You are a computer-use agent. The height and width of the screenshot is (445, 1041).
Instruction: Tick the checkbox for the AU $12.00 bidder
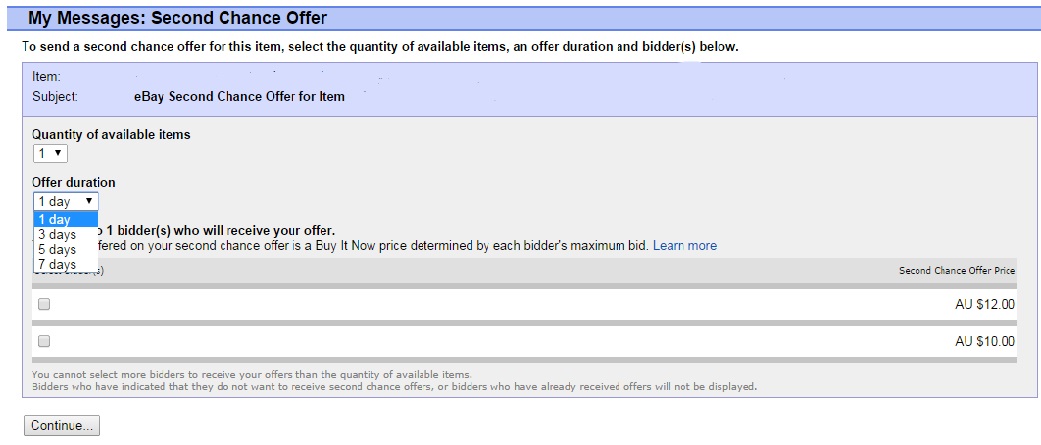click(x=44, y=304)
